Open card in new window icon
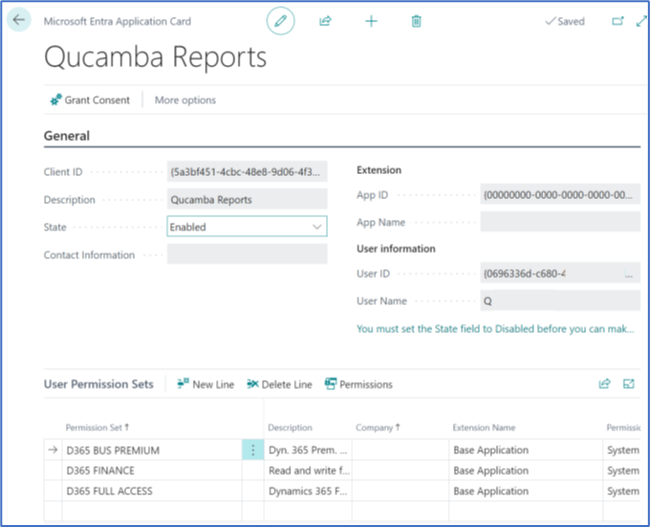The width and height of the screenshot is (650, 527). coord(618,21)
